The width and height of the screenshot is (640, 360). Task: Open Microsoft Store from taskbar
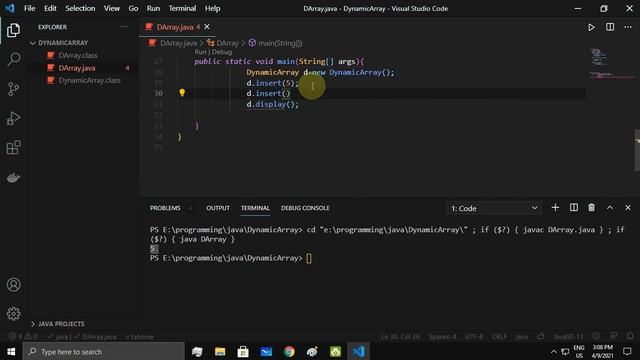[243, 351]
